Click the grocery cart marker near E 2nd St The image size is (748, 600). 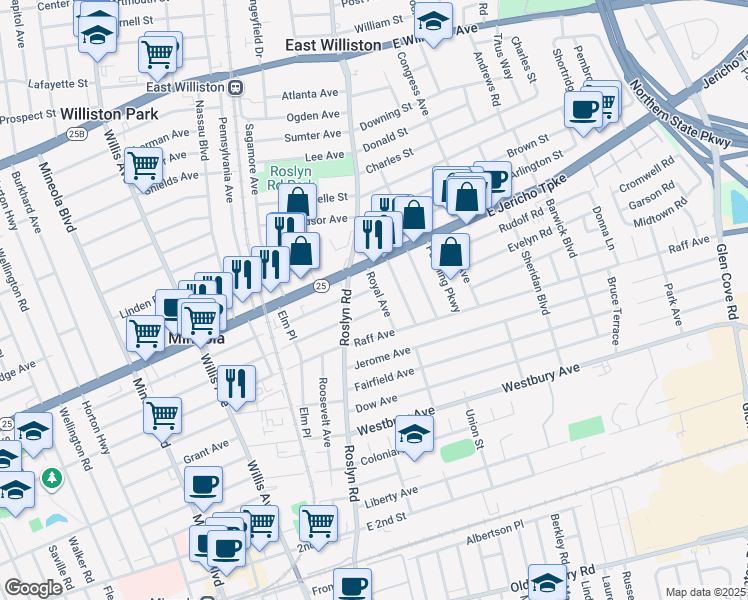coord(318,521)
